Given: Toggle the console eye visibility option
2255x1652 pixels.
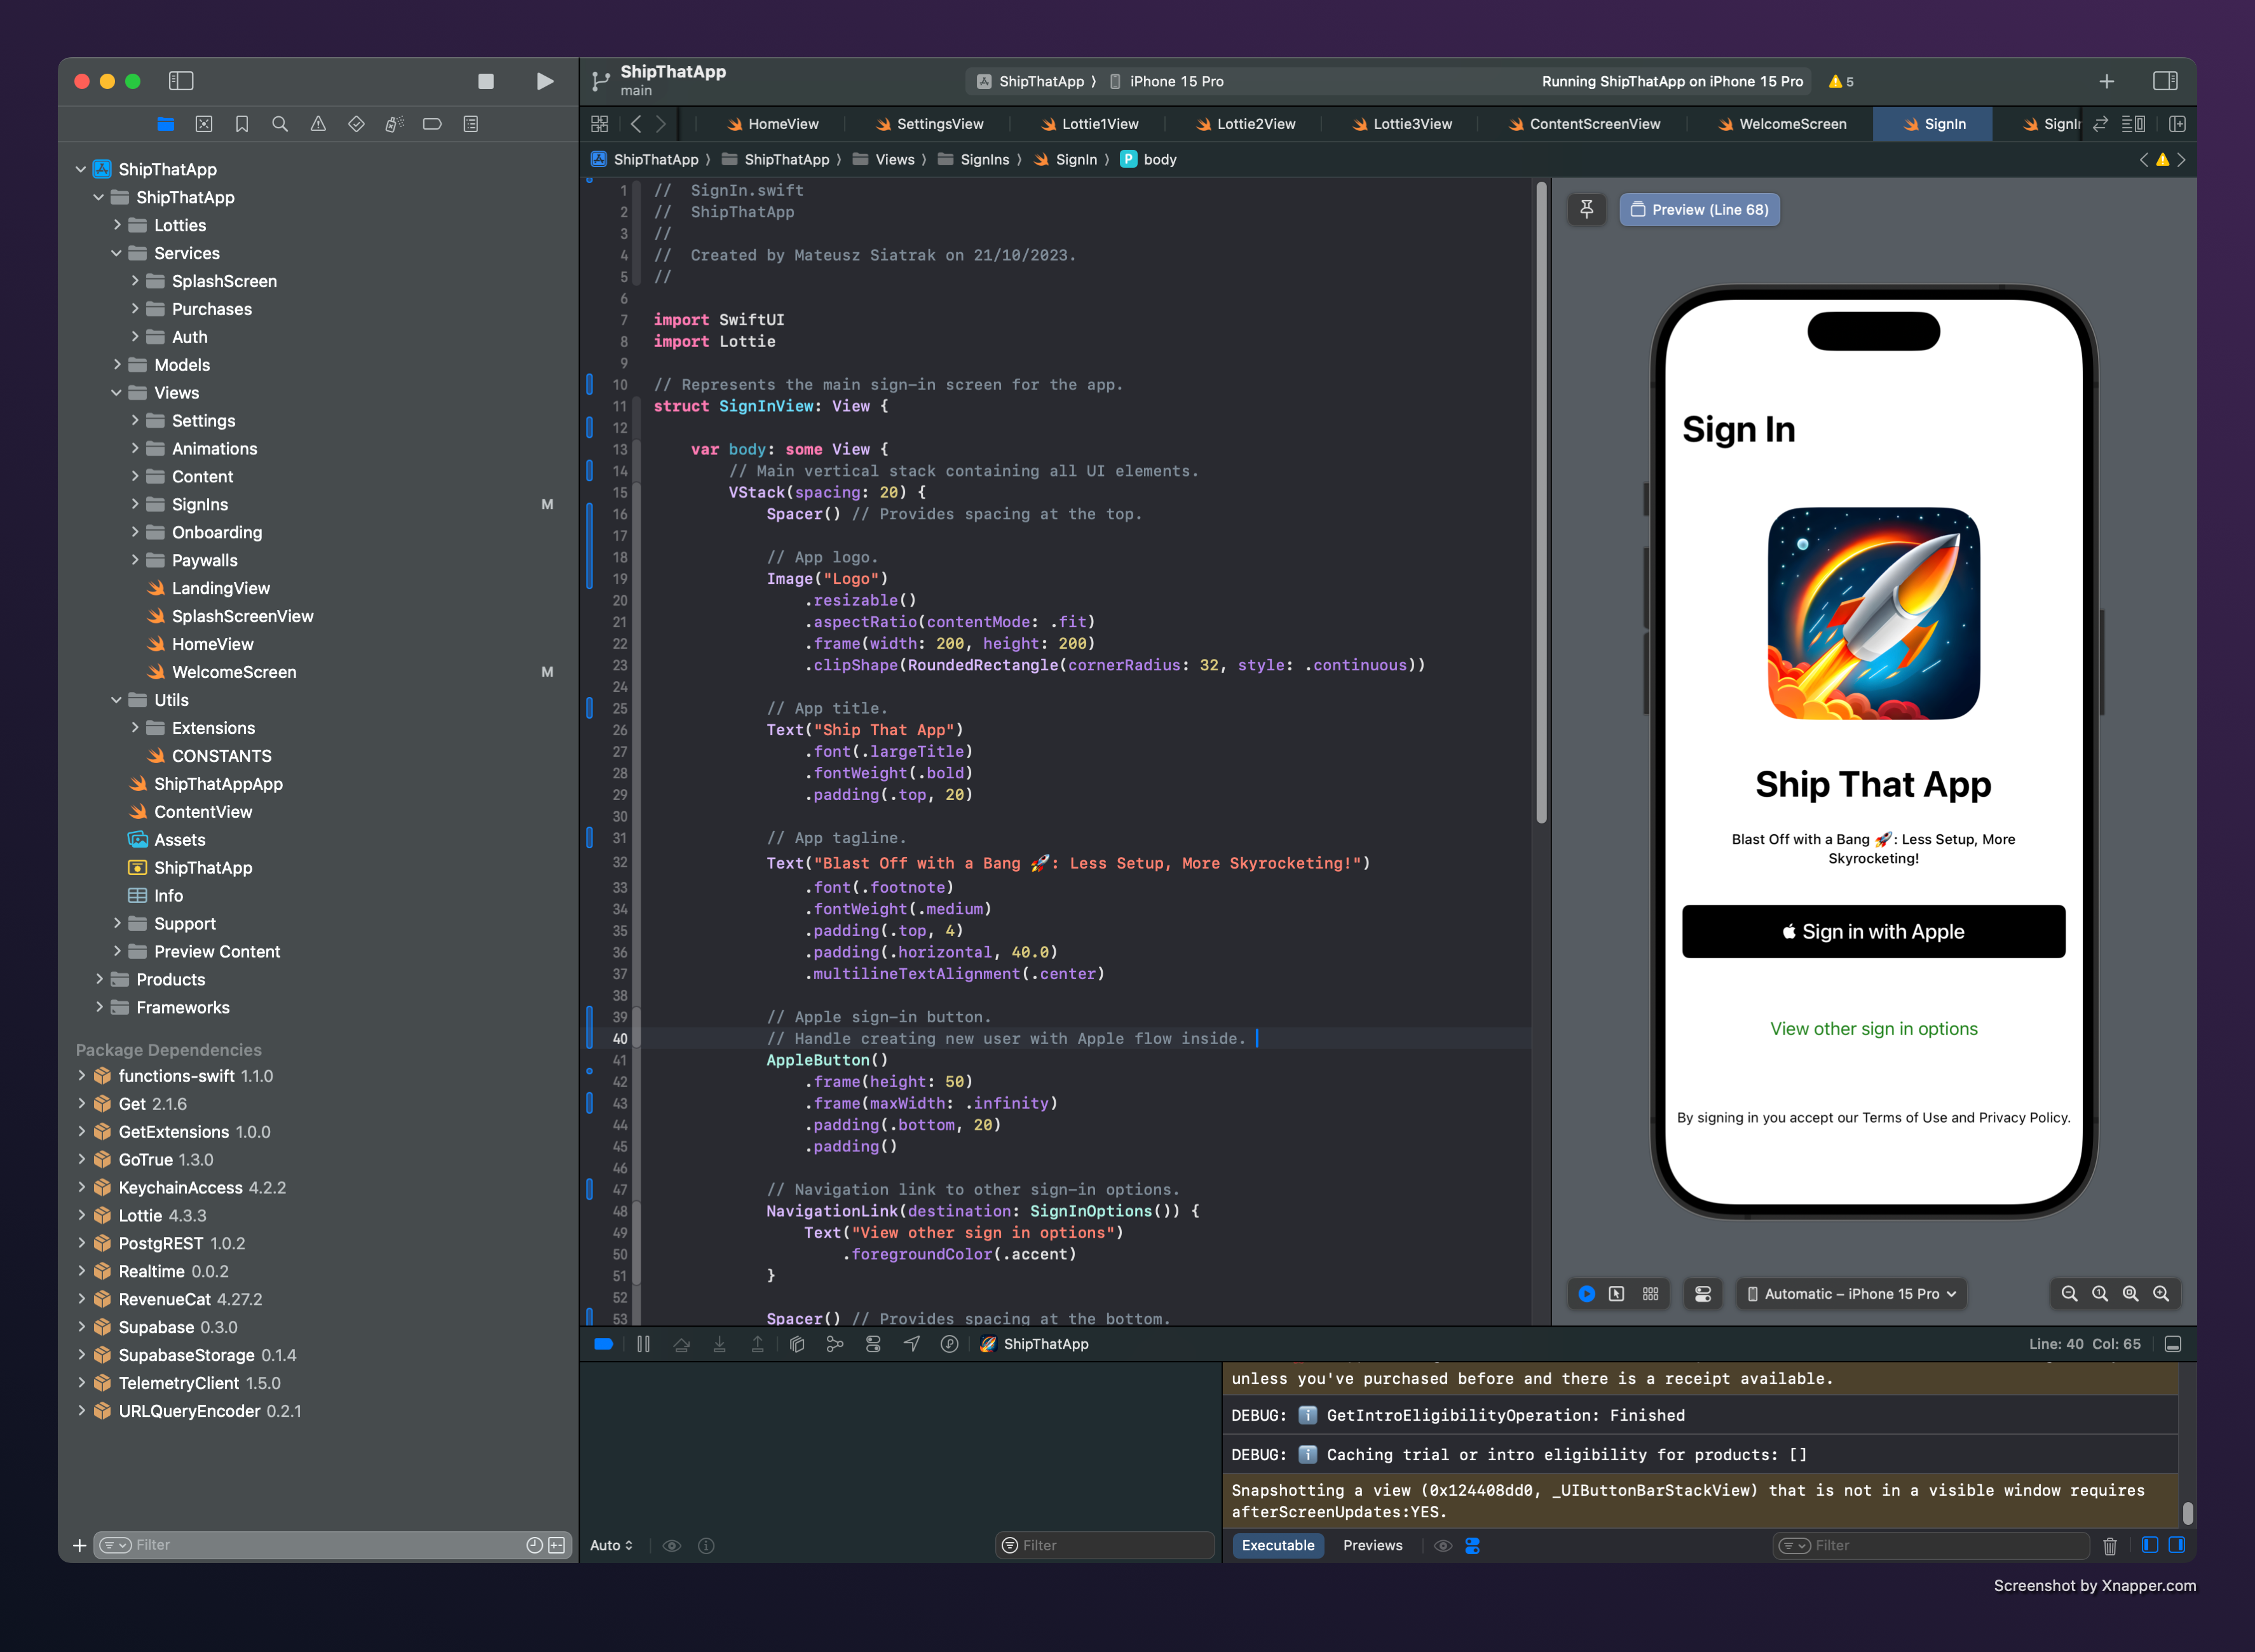Looking at the screenshot, I should tap(1443, 1546).
